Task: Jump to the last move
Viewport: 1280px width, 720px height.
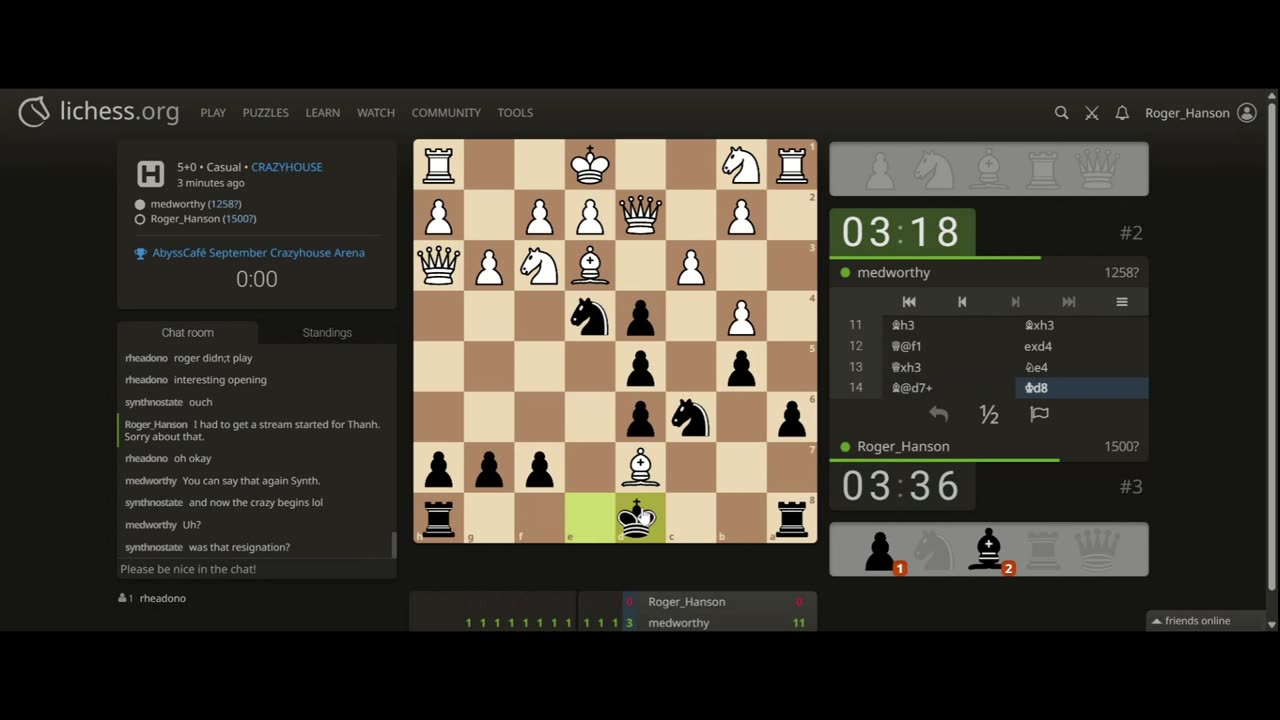Action: click(1068, 302)
